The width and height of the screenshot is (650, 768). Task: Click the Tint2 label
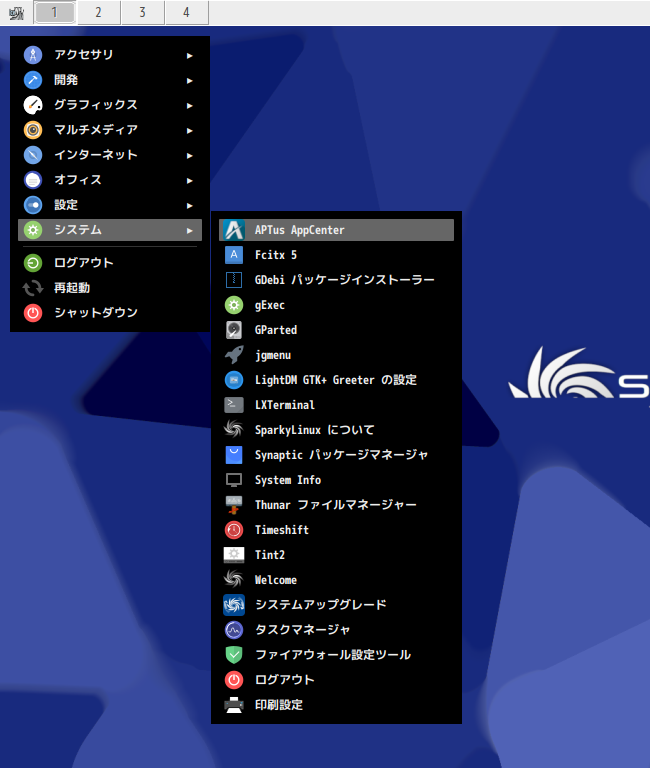coord(270,555)
